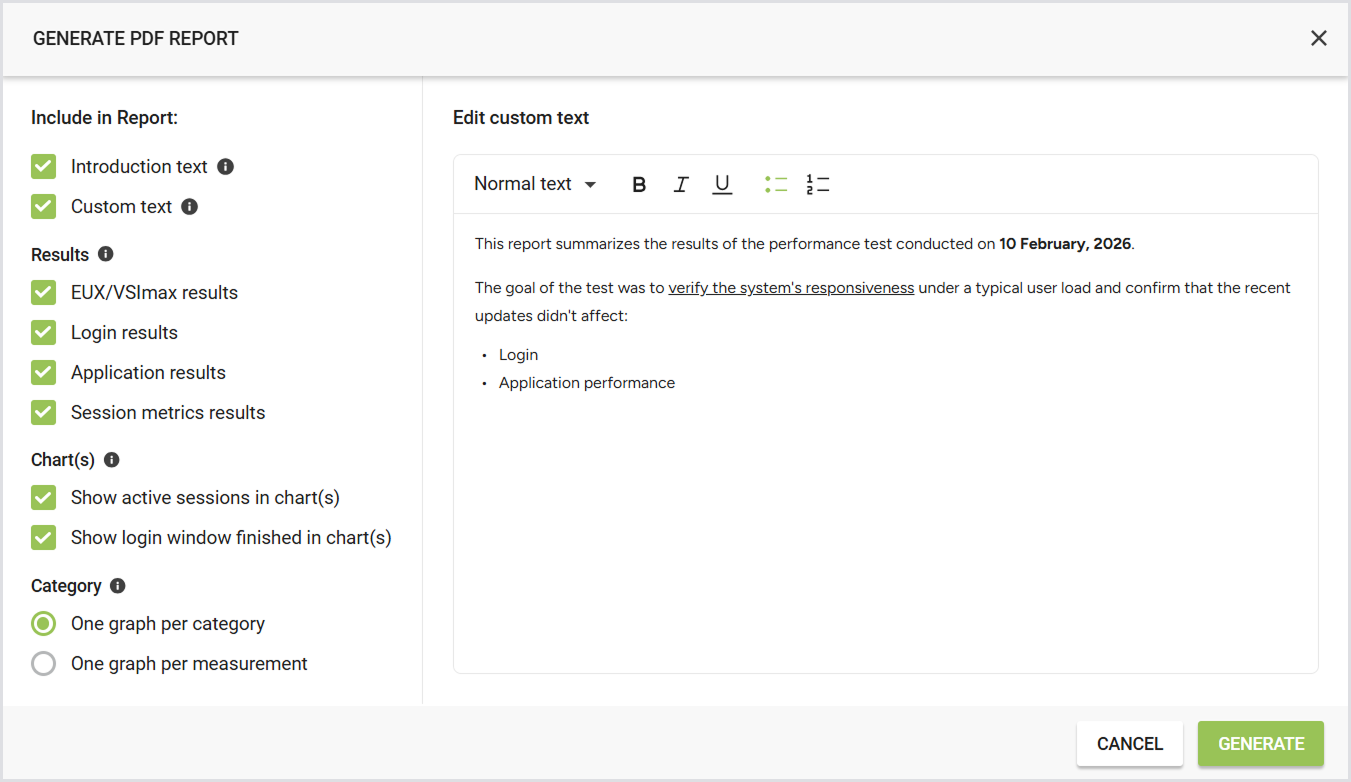Click info icon next to Category heading
Screen dimensions: 1351x782
click(118, 586)
